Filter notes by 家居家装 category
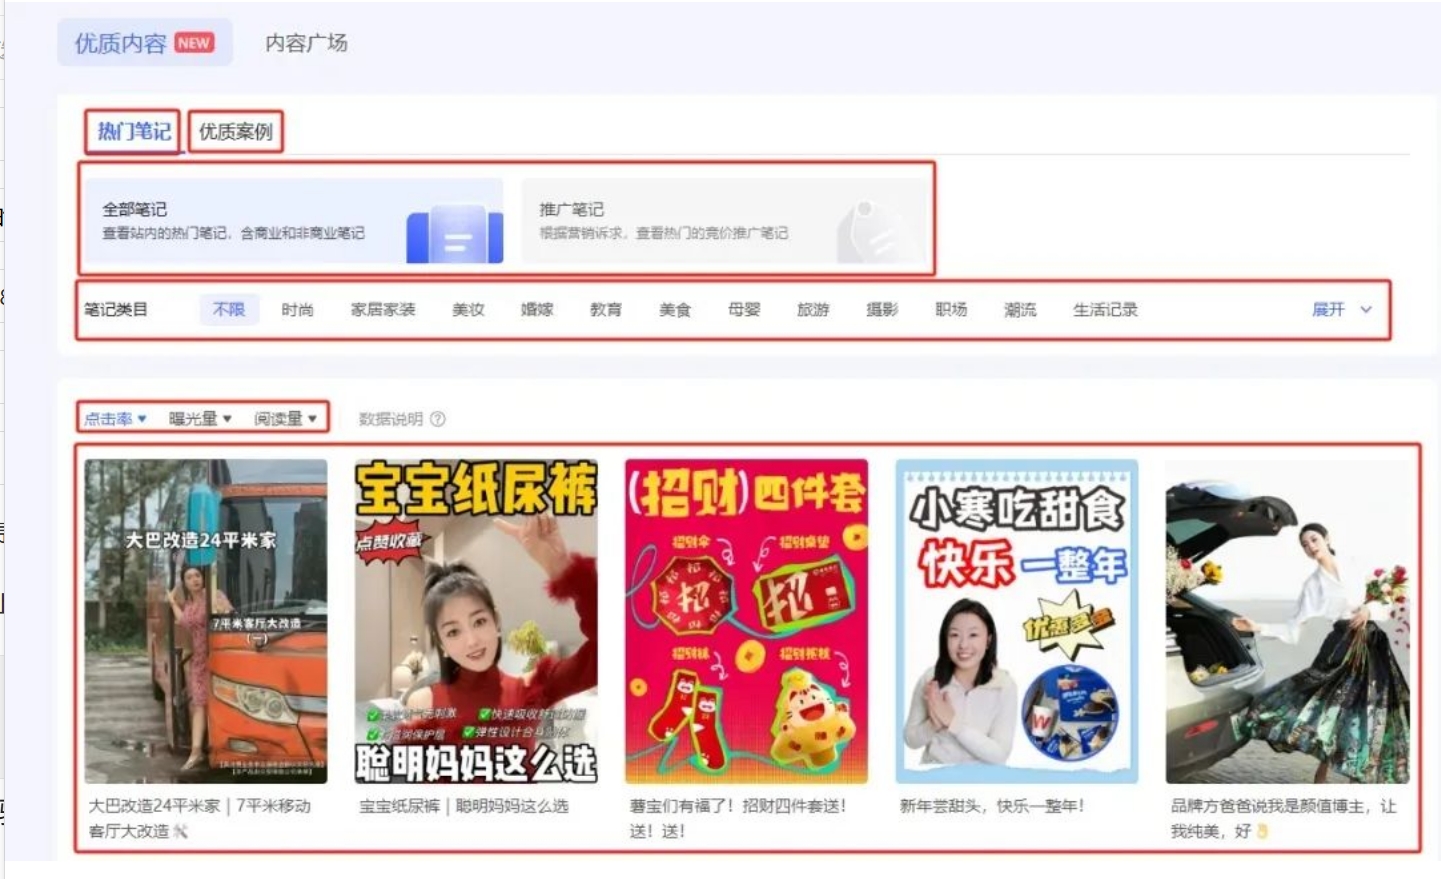 tap(383, 310)
